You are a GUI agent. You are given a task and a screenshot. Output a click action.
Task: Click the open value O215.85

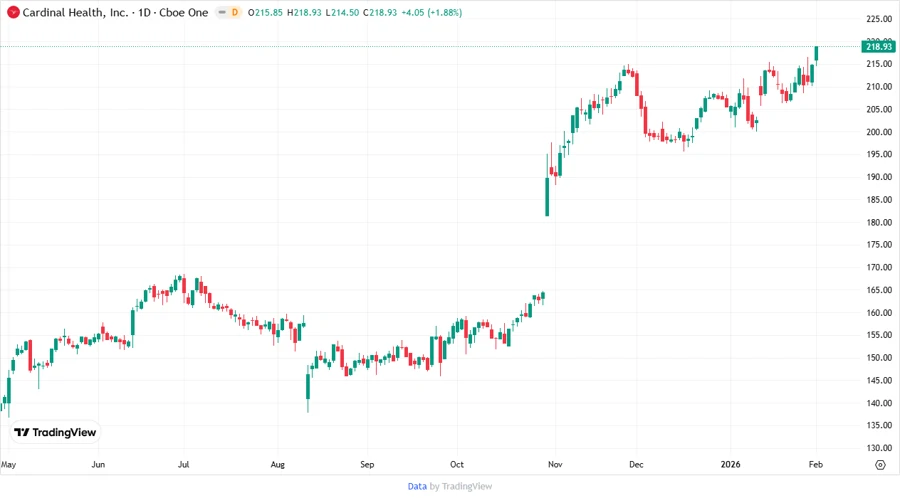[265, 12]
